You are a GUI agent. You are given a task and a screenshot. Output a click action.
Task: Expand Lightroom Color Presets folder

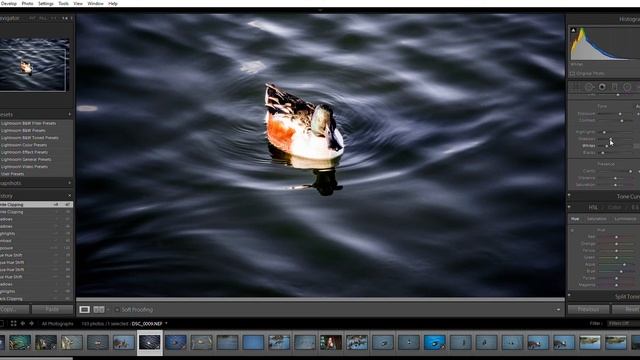24,145
